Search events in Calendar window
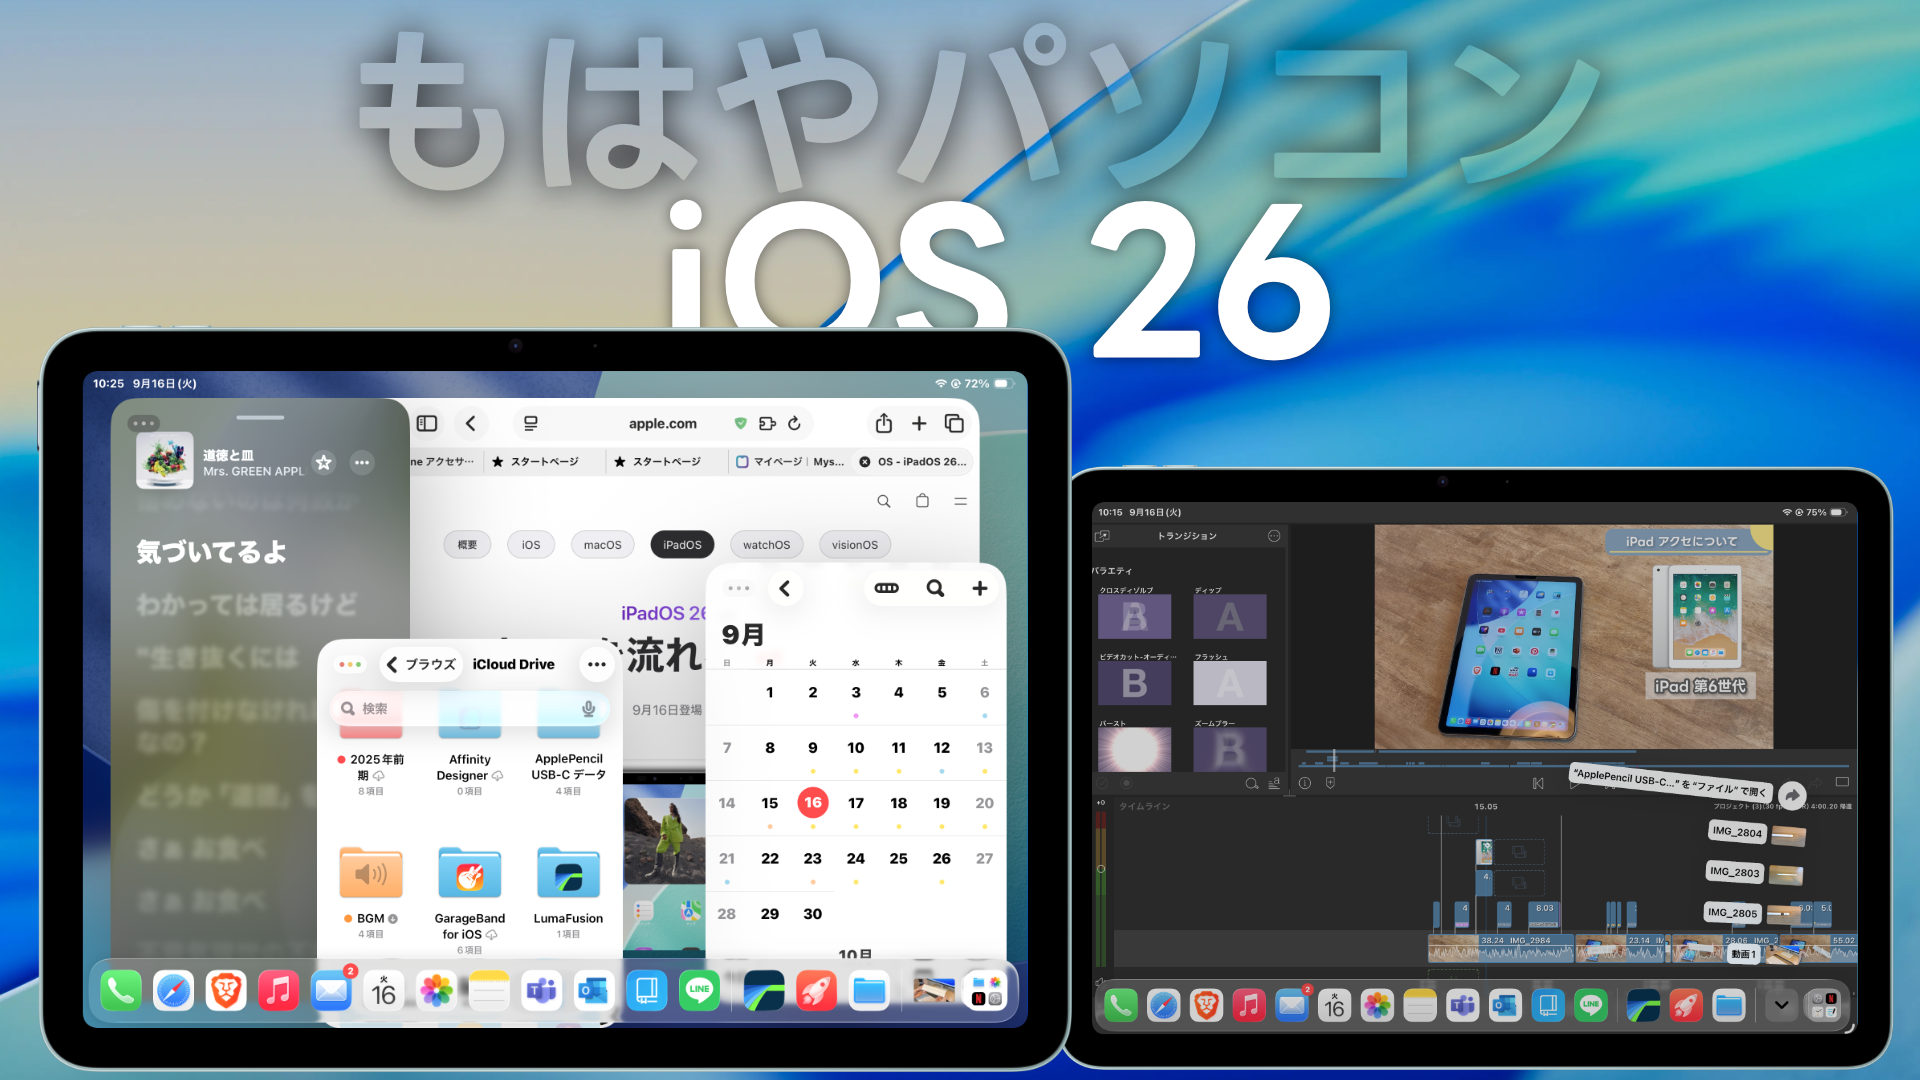The image size is (1920, 1080). (935, 588)
